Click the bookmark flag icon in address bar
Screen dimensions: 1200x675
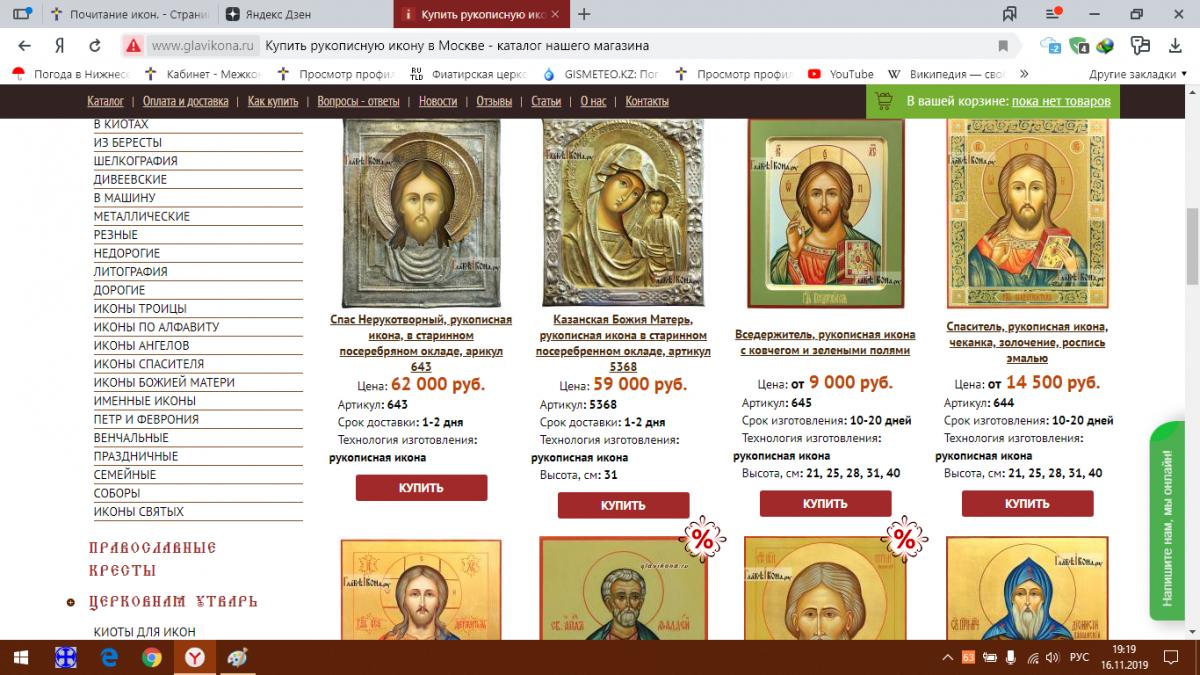tap(1003, 46)
